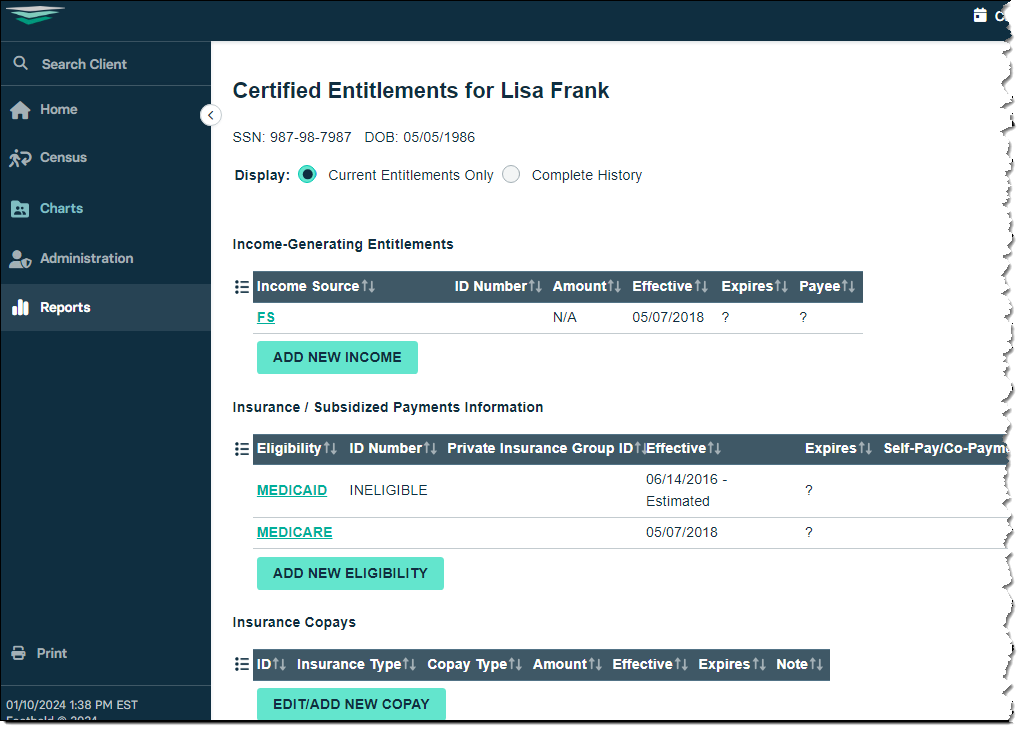This screenshot has height=735, width=1027.
Task: Click 05/07/2018 effective date in MEDICARE row
Action: point(682,533)
